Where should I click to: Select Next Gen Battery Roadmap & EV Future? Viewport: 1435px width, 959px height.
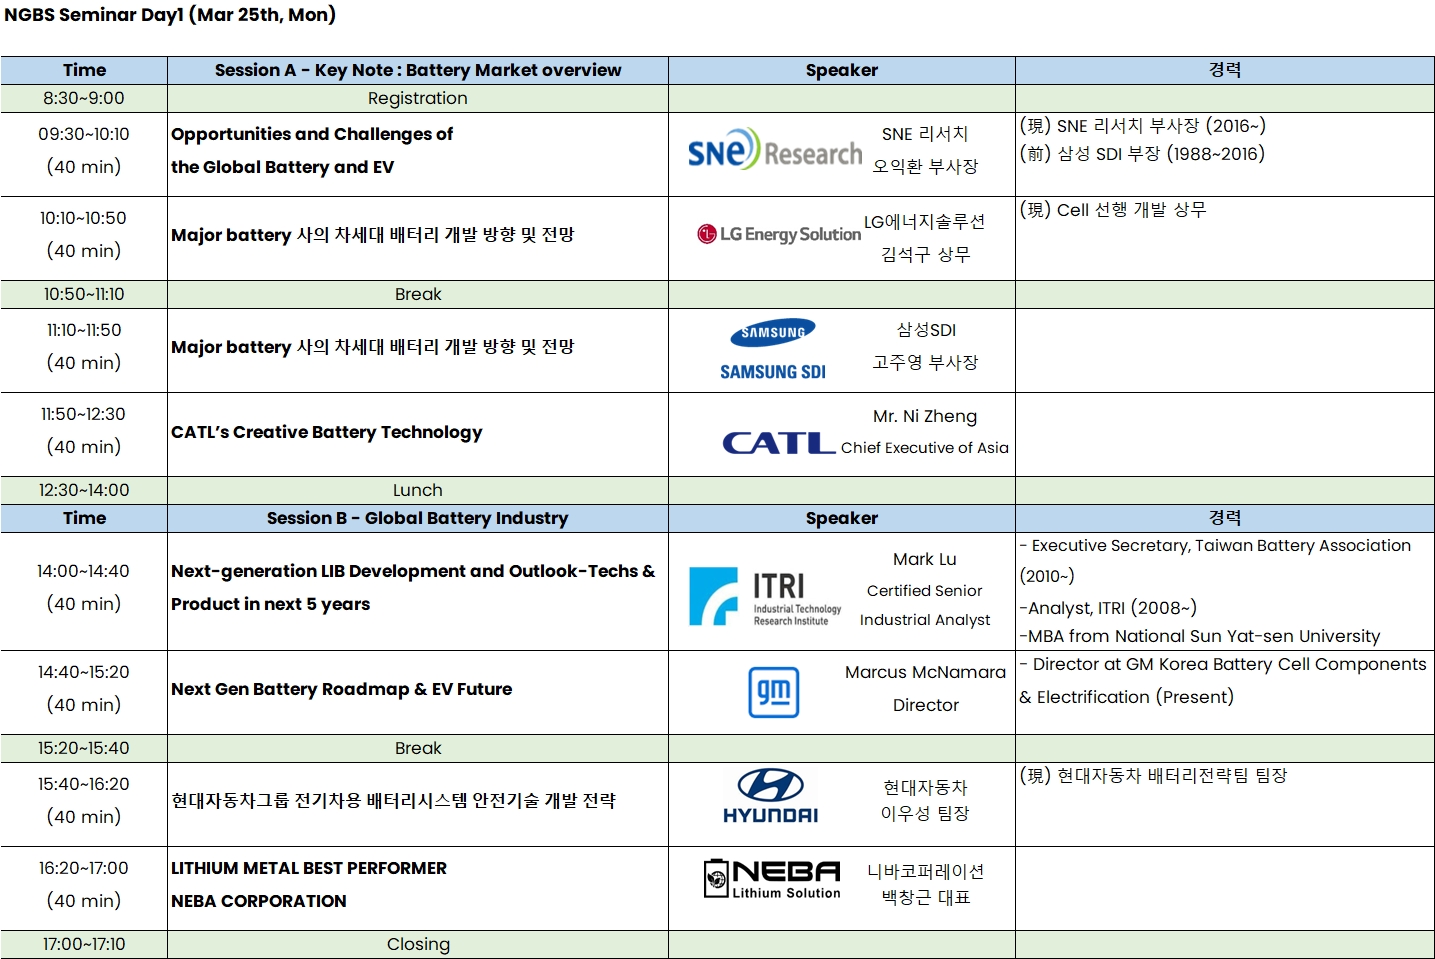(341, 689)
